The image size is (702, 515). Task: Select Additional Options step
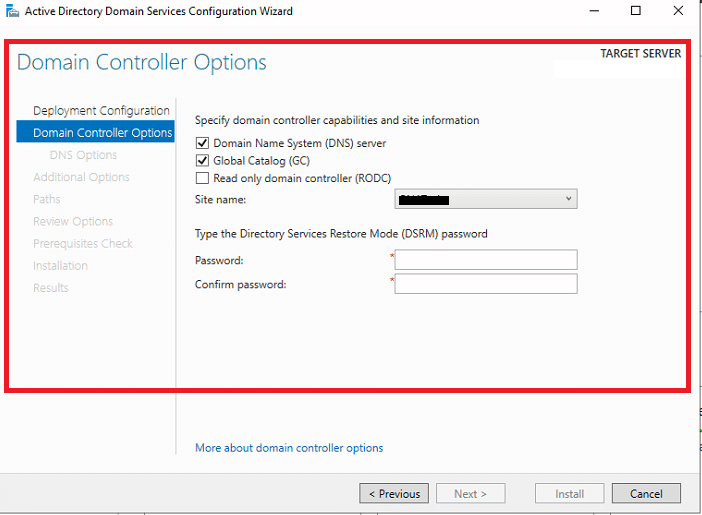click(x=81, y=177)
